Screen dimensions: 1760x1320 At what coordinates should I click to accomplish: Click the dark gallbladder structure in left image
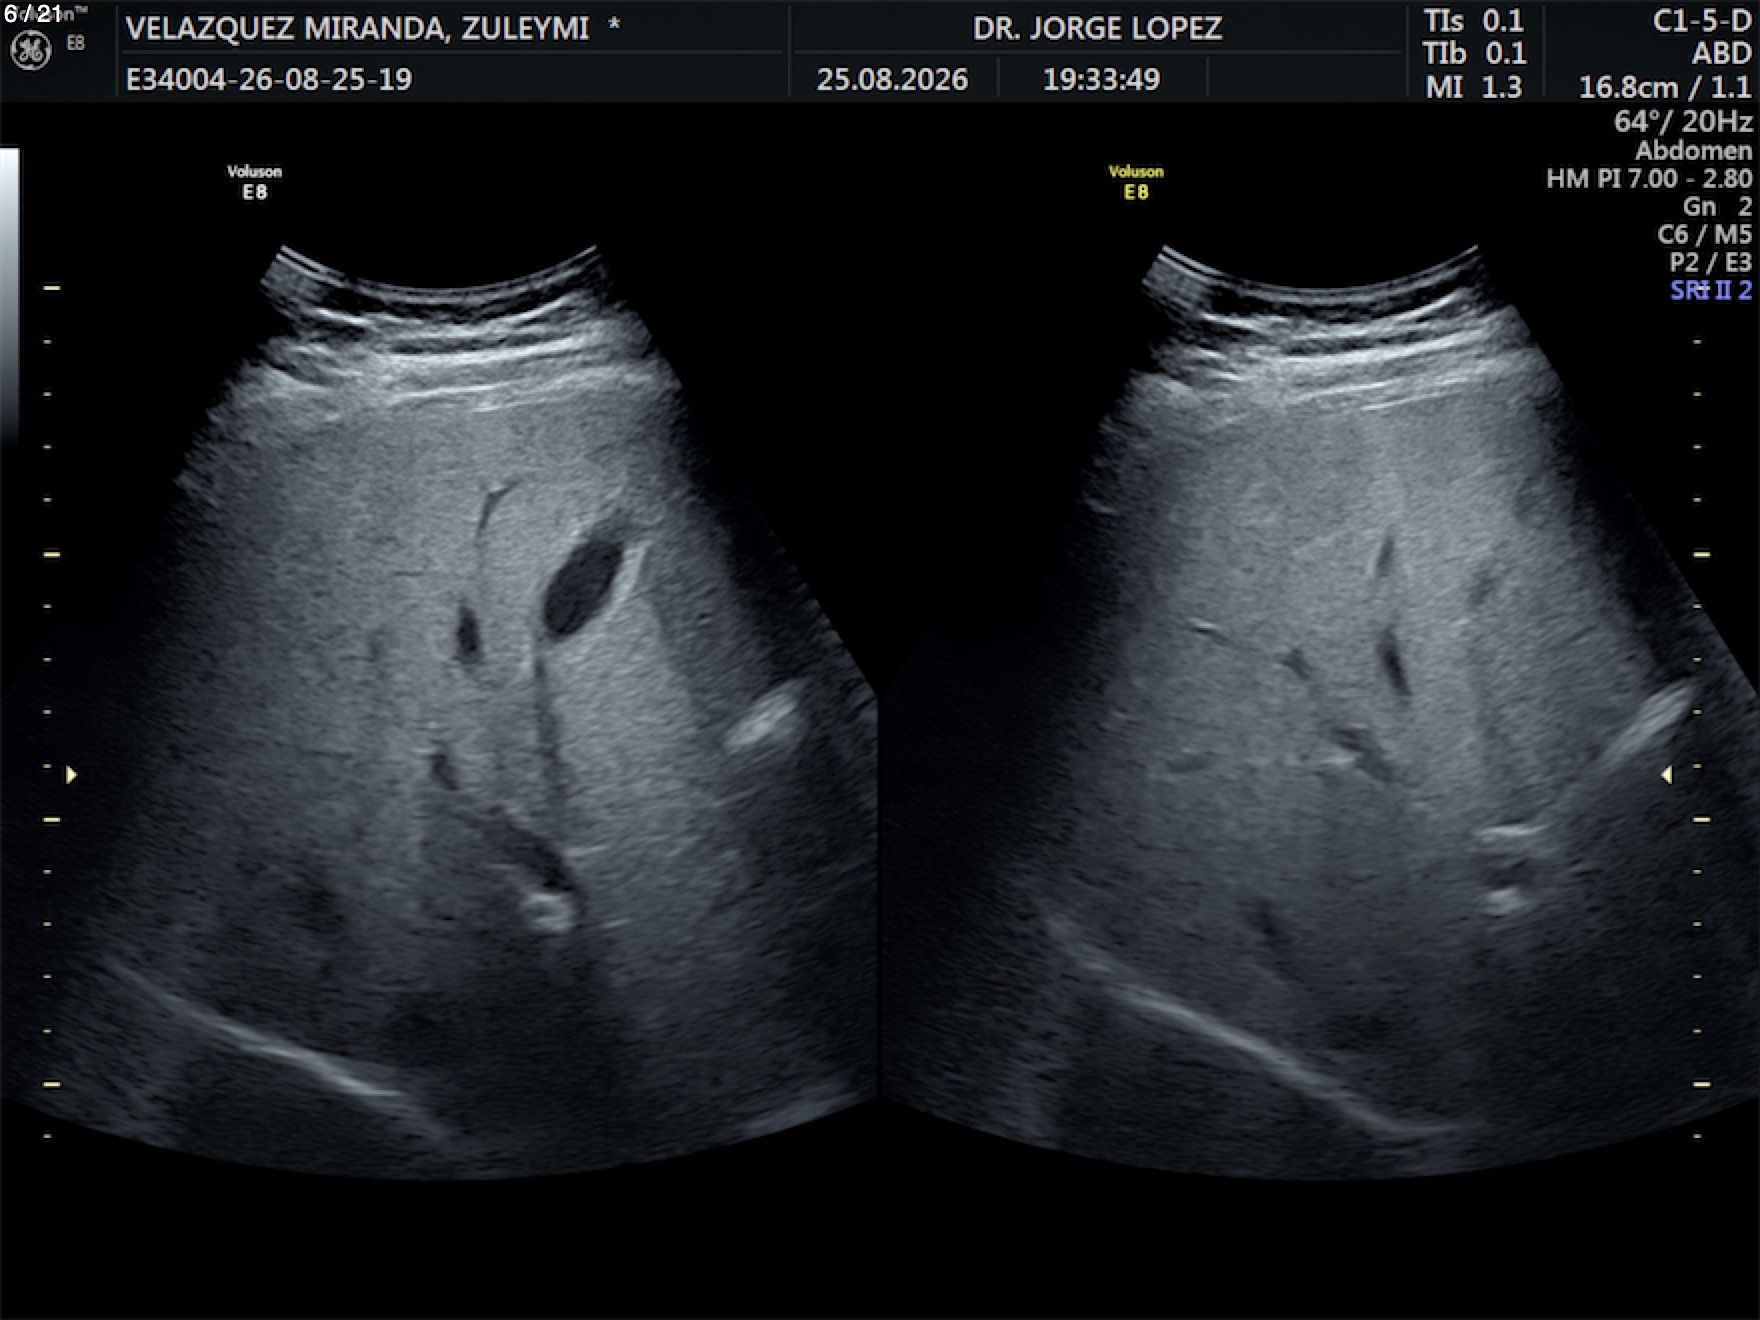pyautogui.click(x=580, y=588)
